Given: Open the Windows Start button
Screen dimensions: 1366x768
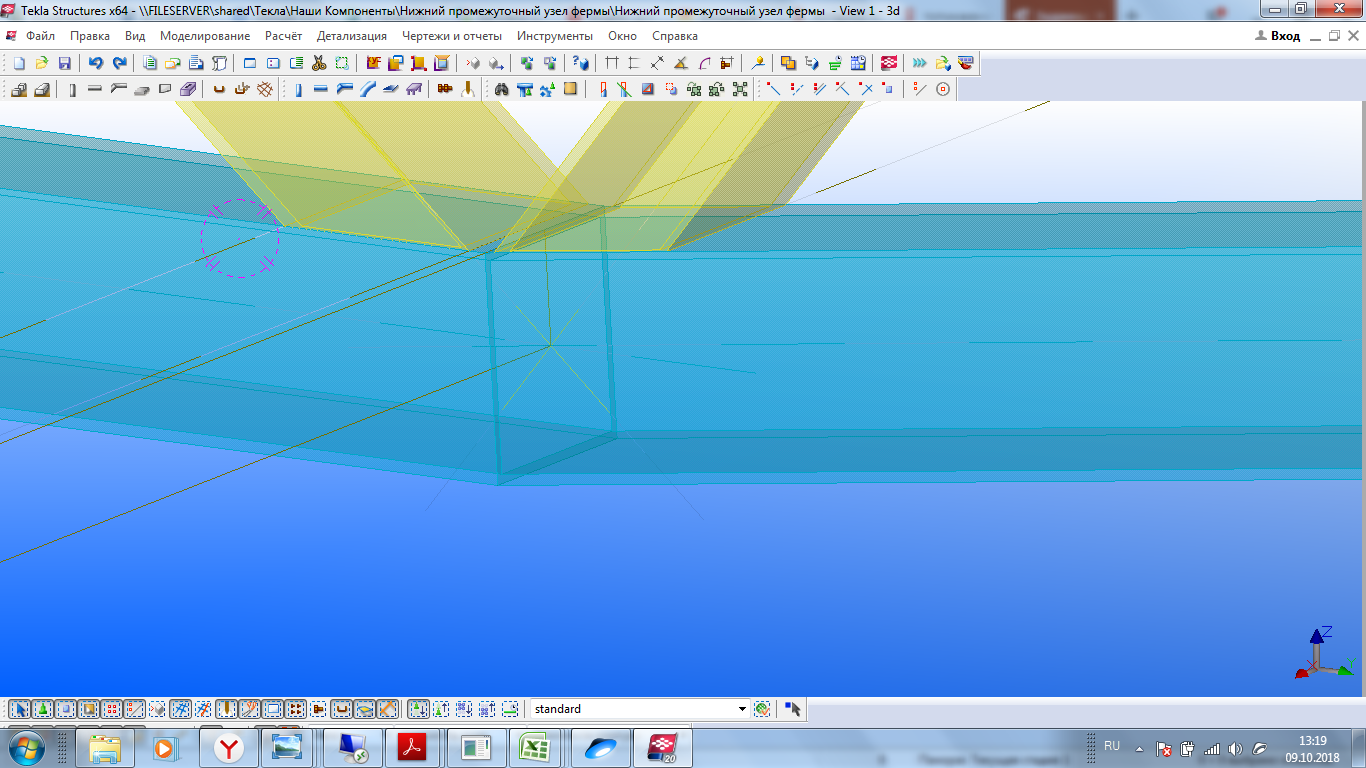Looking at the screenshot, I should pyautogui.click(x=27, y=747).
